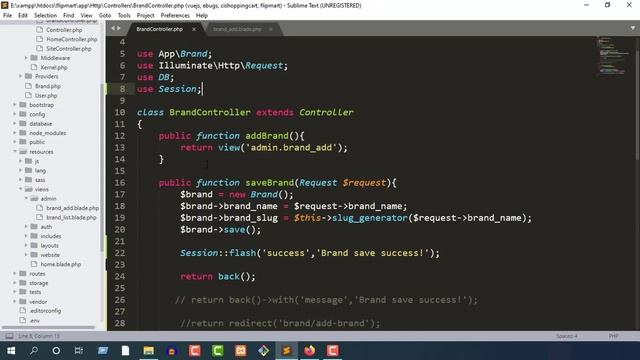Select the includes folder in views
Viewport: 640px width, 360px height.
coord(51,236)
